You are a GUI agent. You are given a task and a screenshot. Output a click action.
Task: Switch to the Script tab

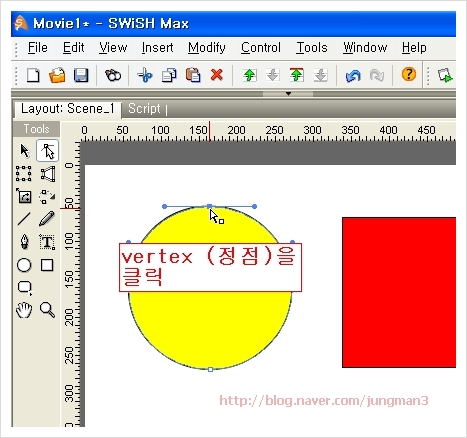point(144,109)
